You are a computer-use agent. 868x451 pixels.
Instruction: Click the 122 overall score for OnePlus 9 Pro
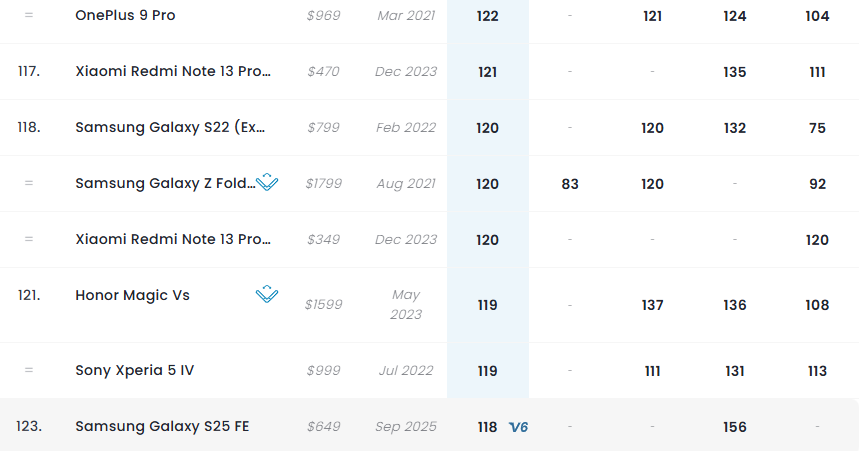(488, 16)
